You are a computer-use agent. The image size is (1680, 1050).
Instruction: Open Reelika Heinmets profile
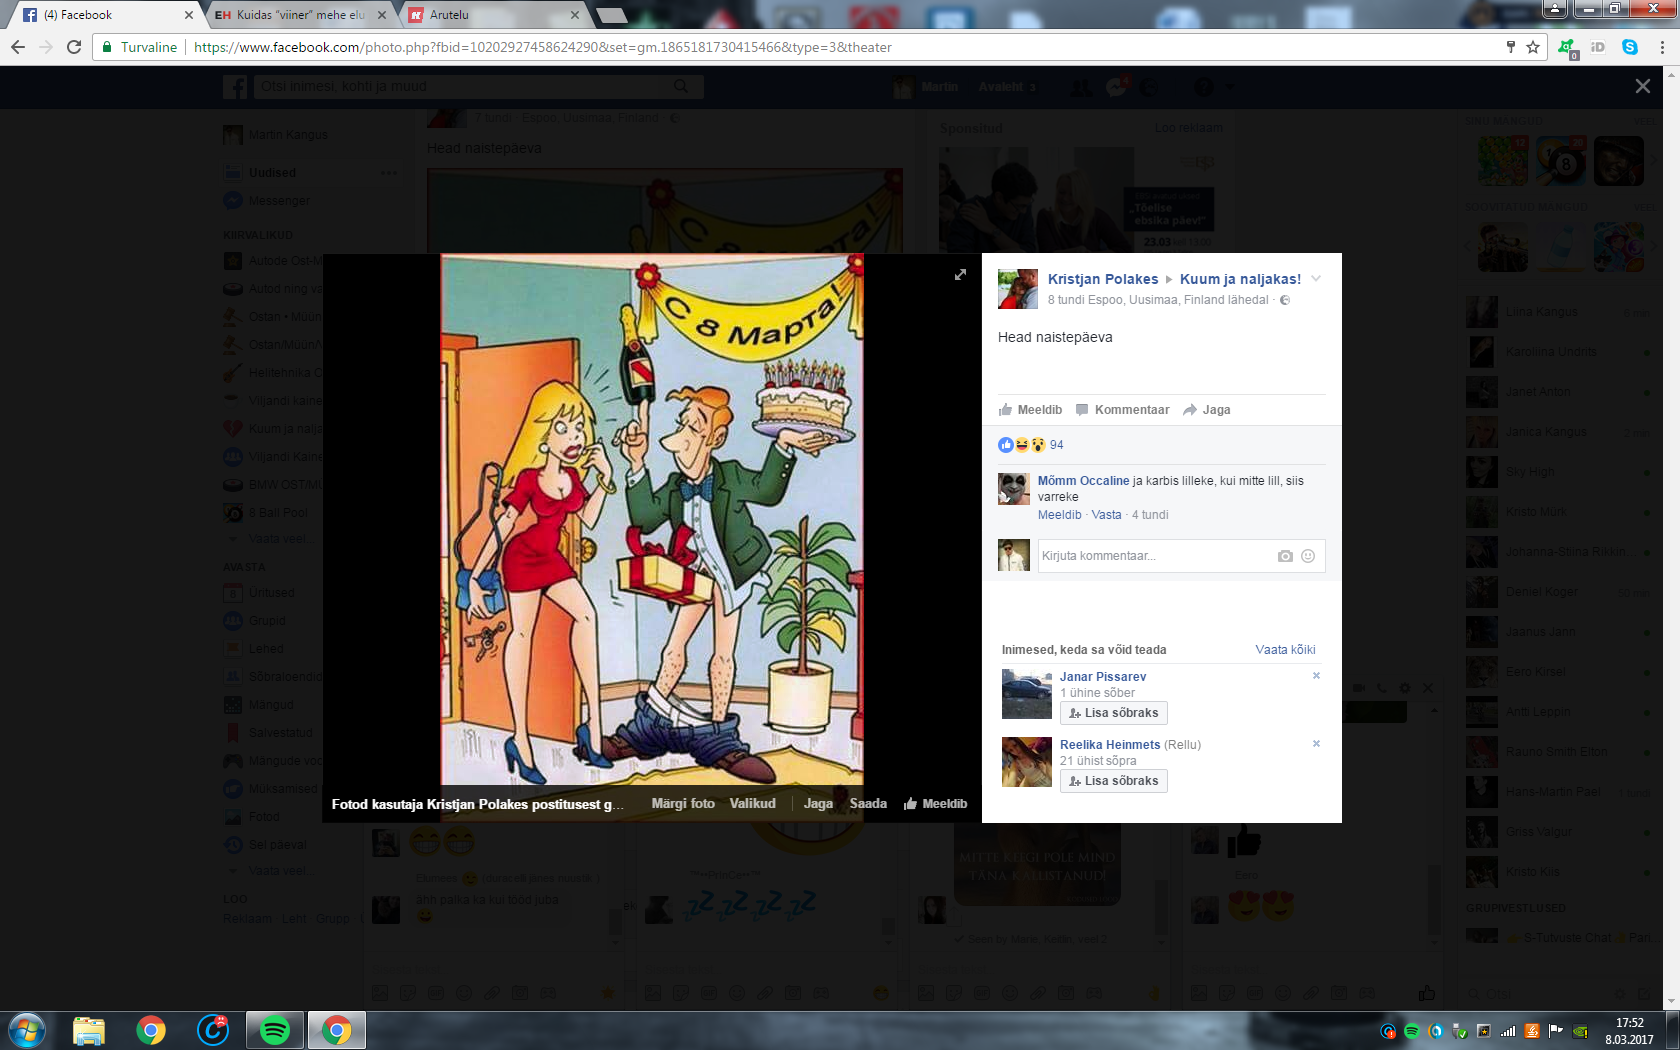click(x=1110, y=745)
